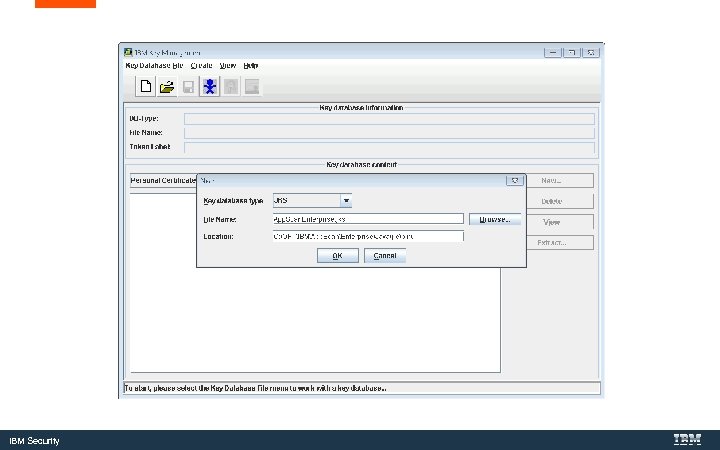The width and height of the screenshot is (720, 450).
Task: Open the Create menu
Action: [202, 66]
